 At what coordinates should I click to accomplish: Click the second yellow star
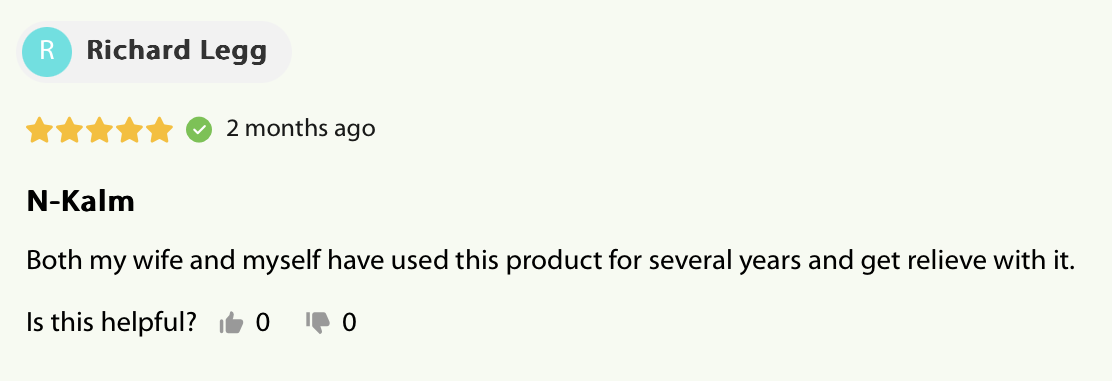tap(70, 130)
